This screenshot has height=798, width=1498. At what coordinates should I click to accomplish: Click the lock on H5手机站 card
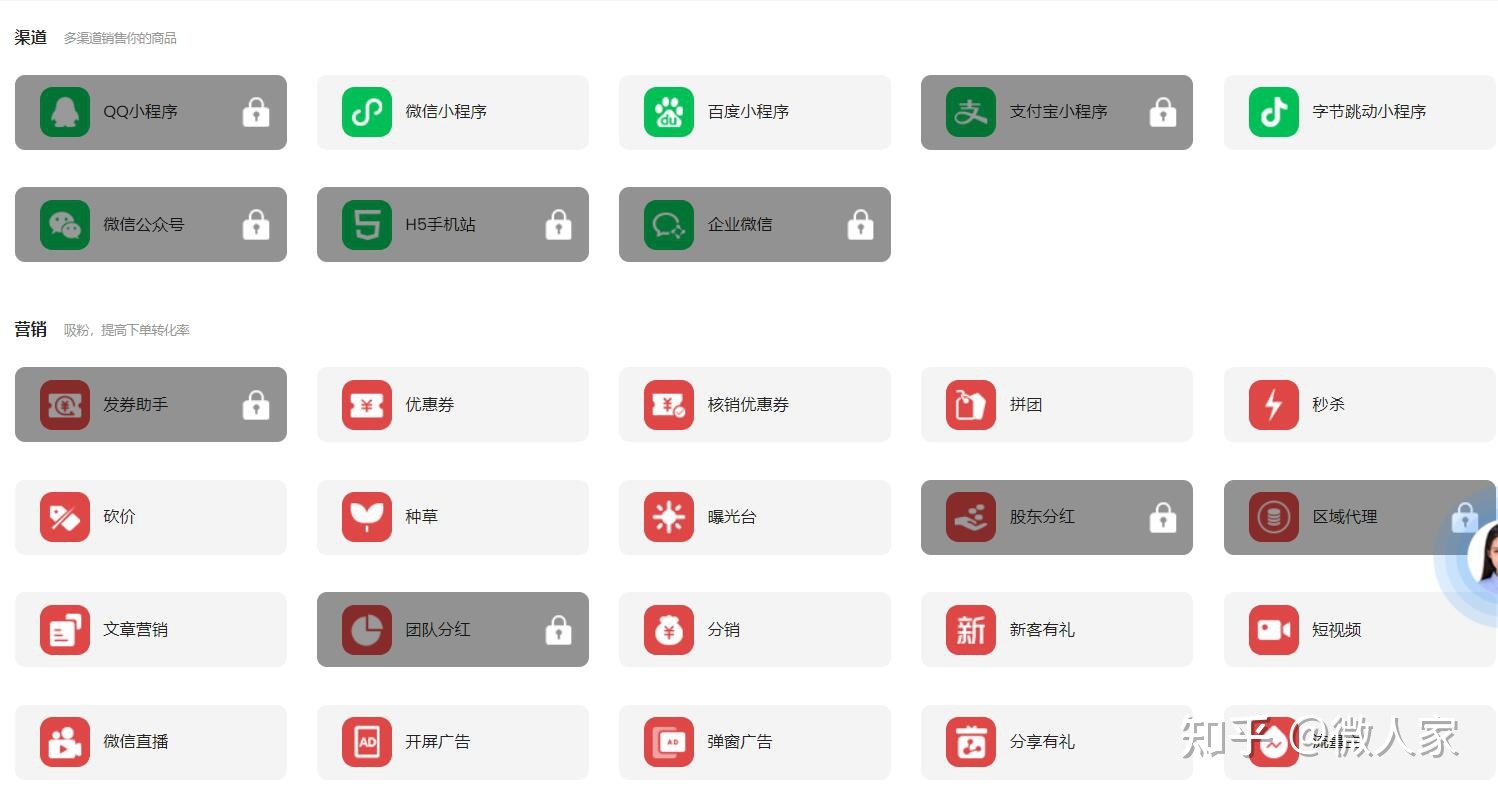pyautogui.click(x=559, y=225)
